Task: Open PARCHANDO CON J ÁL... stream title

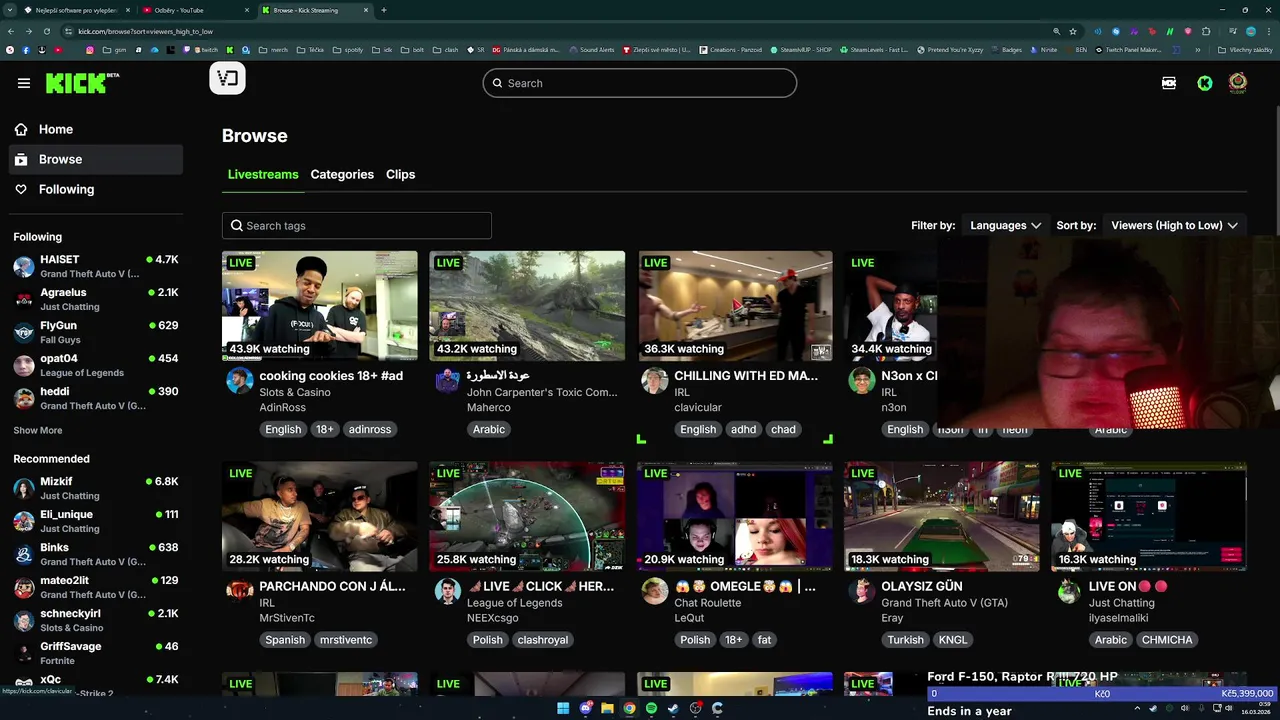Action: (332, 586)
